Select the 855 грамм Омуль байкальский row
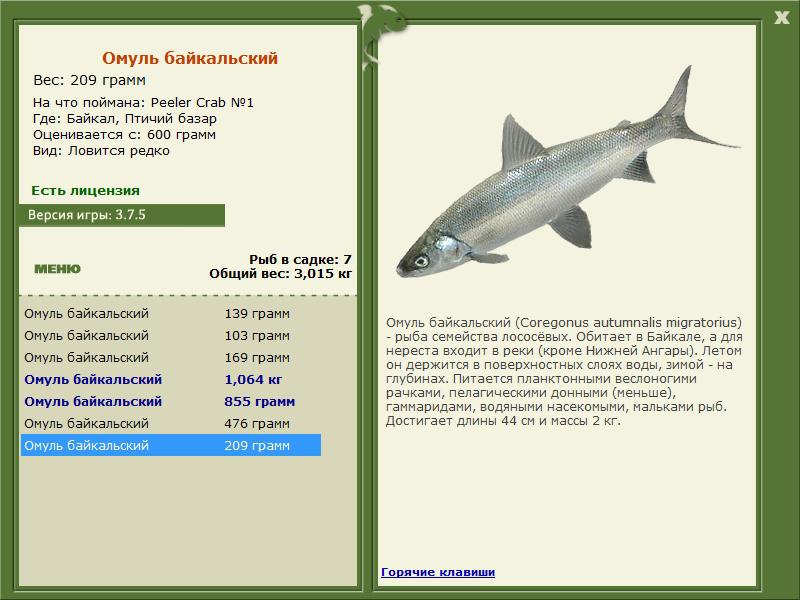Viewport: 800px width, 600px height. [170, 401]
